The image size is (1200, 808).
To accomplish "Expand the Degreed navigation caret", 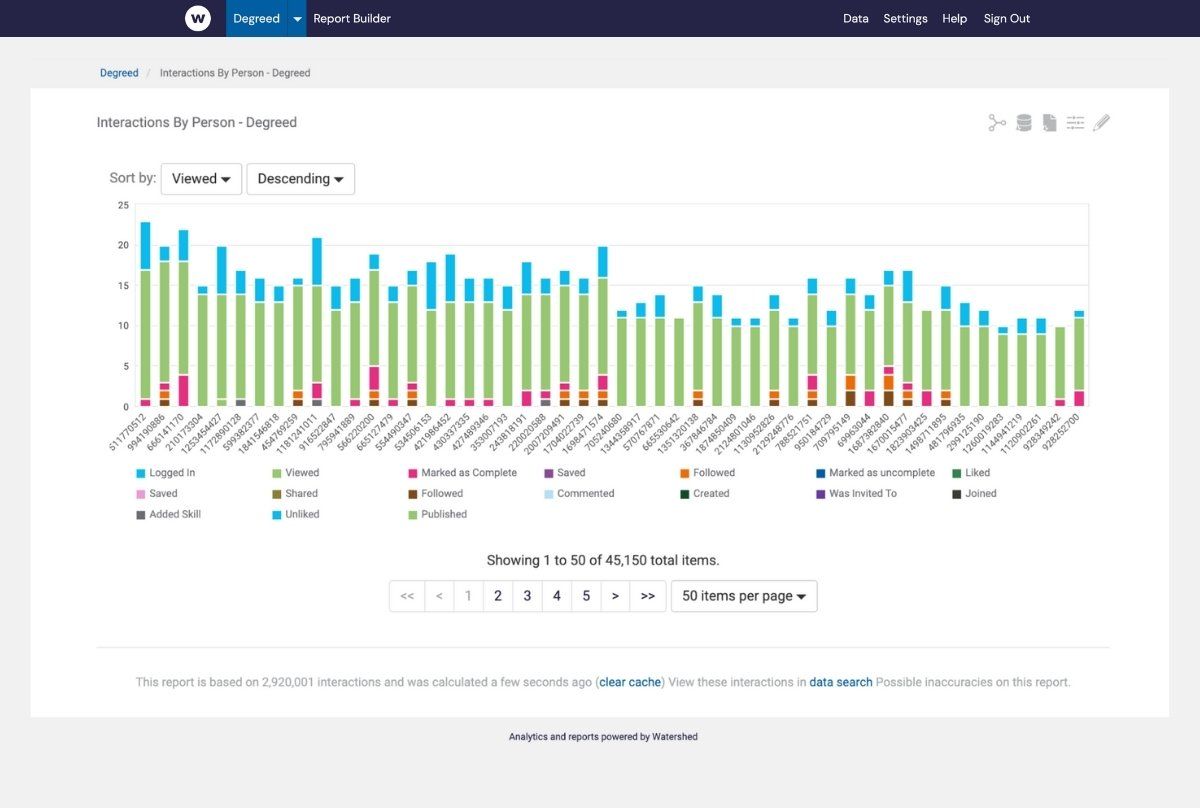I will [x=295, y=18].
